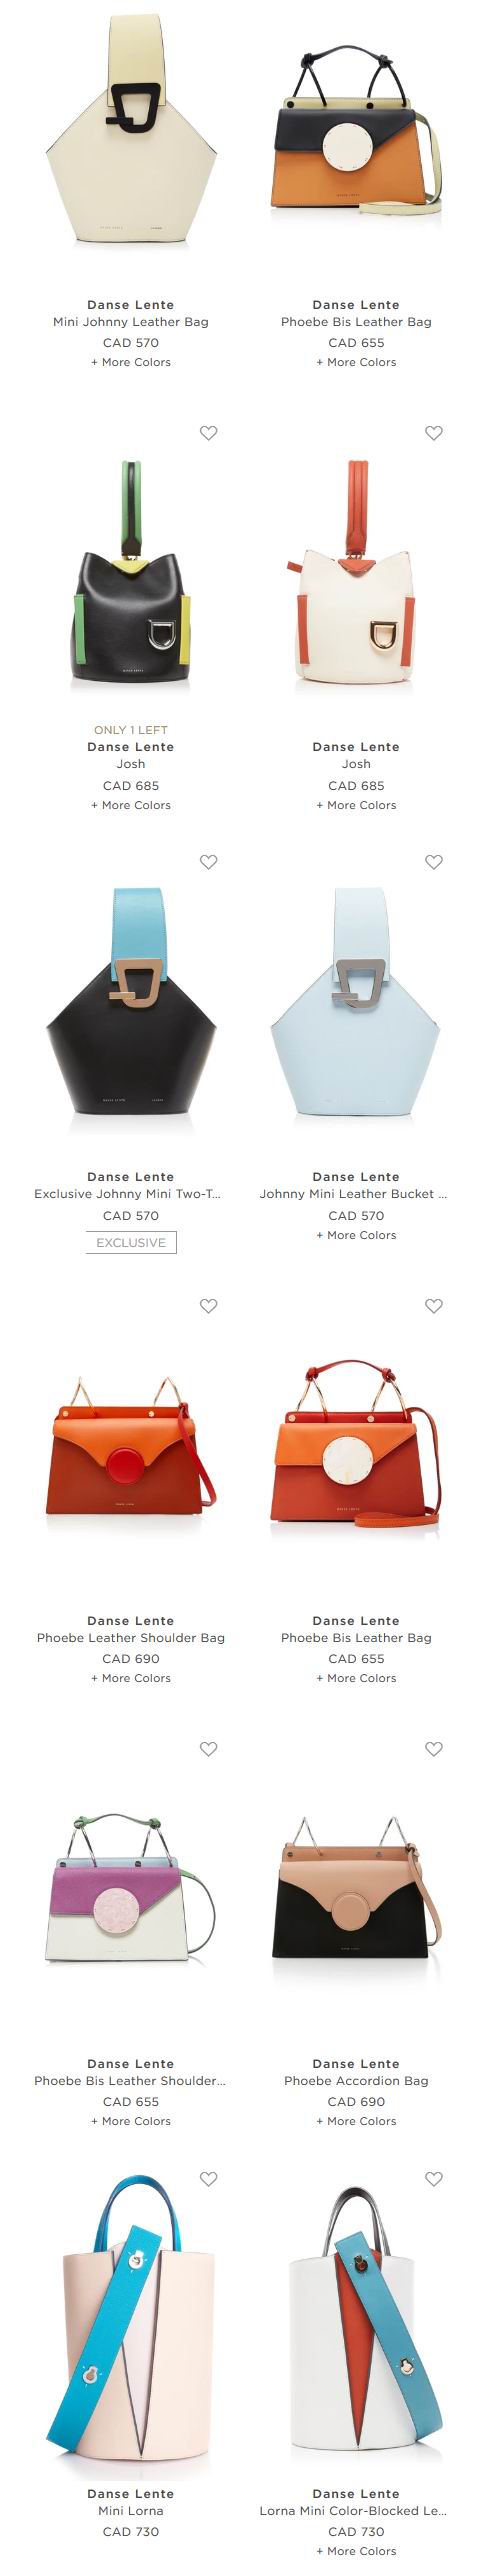Screen dimensions: 495x2566
Task: Expand More Colors under Mini Johnny Leather Bag
Action: point(131,362)
